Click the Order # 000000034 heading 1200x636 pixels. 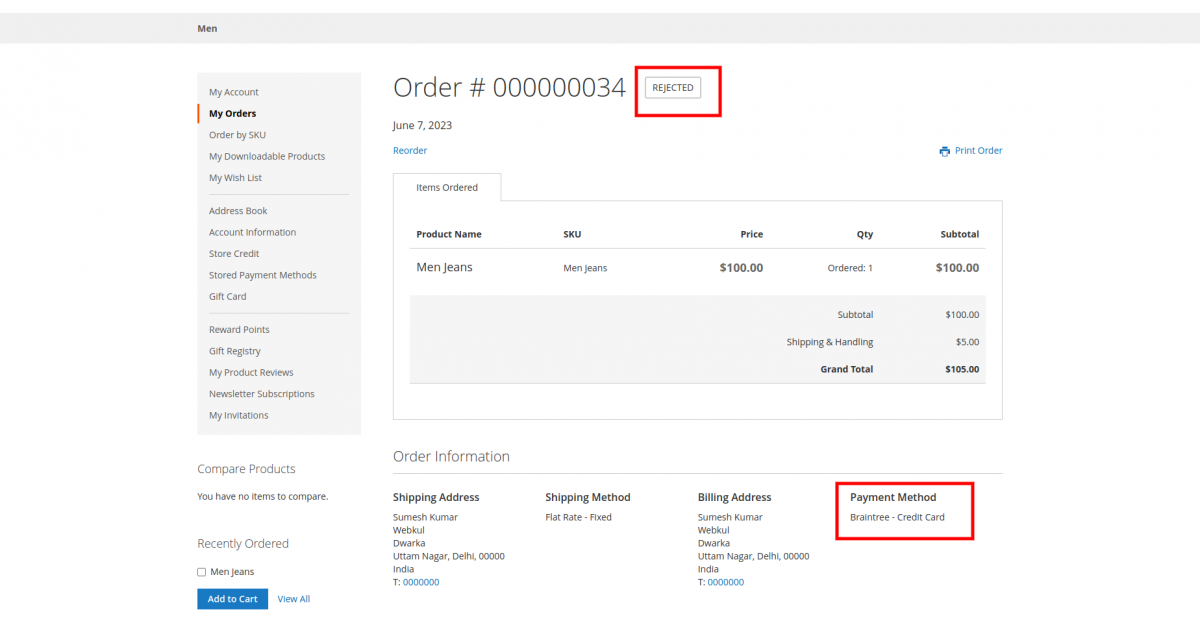[x=509, y=88]
